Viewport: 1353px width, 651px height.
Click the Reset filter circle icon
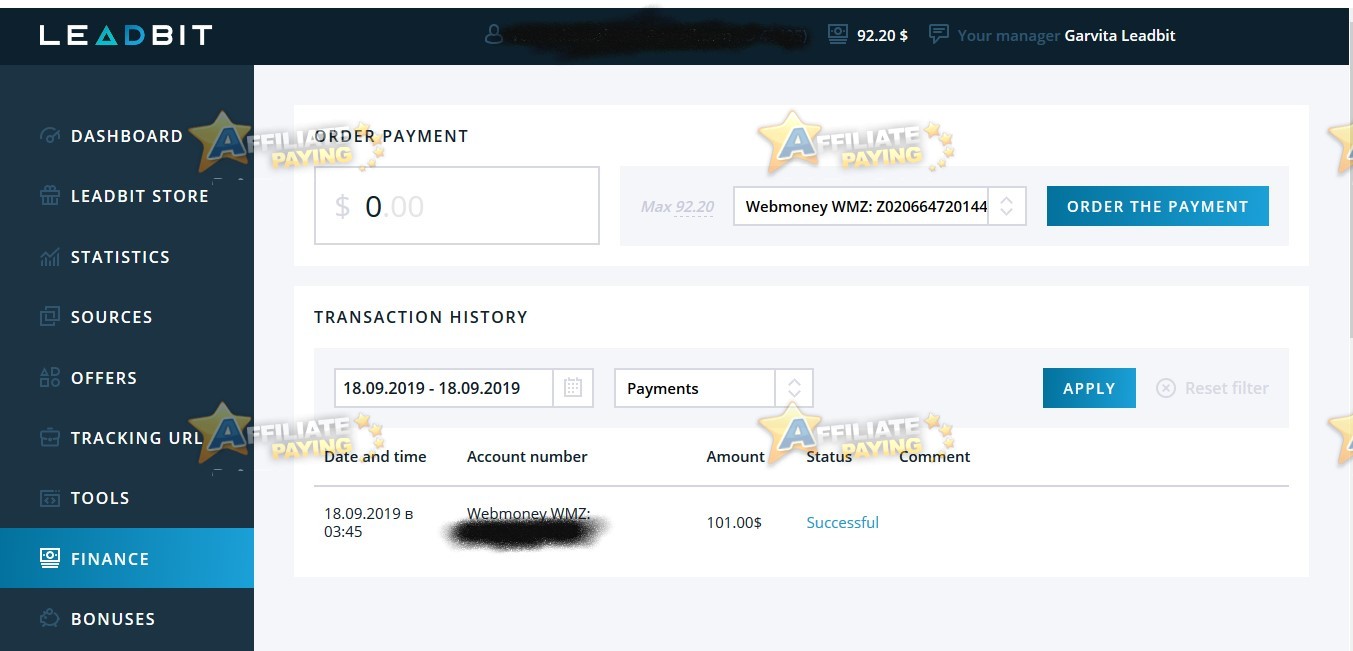click(x=1166, y=388)
